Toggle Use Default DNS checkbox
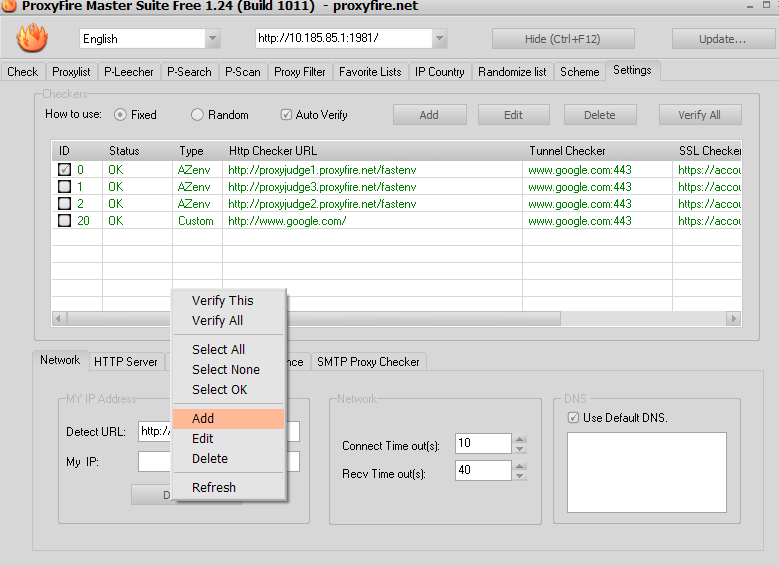This screenshot has height=566, width=779. pyautogui.click(x=573, y=418)
